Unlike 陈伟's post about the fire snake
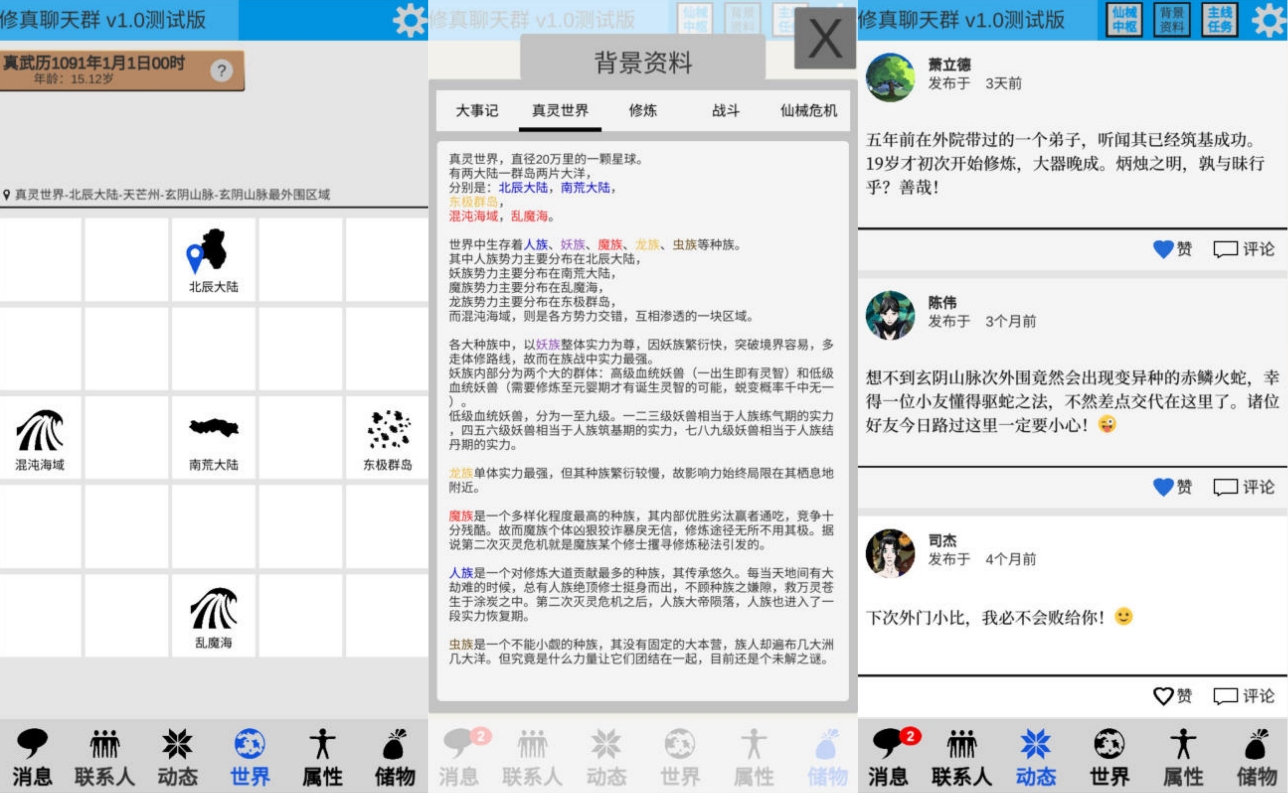 [x=1172, y=487]
